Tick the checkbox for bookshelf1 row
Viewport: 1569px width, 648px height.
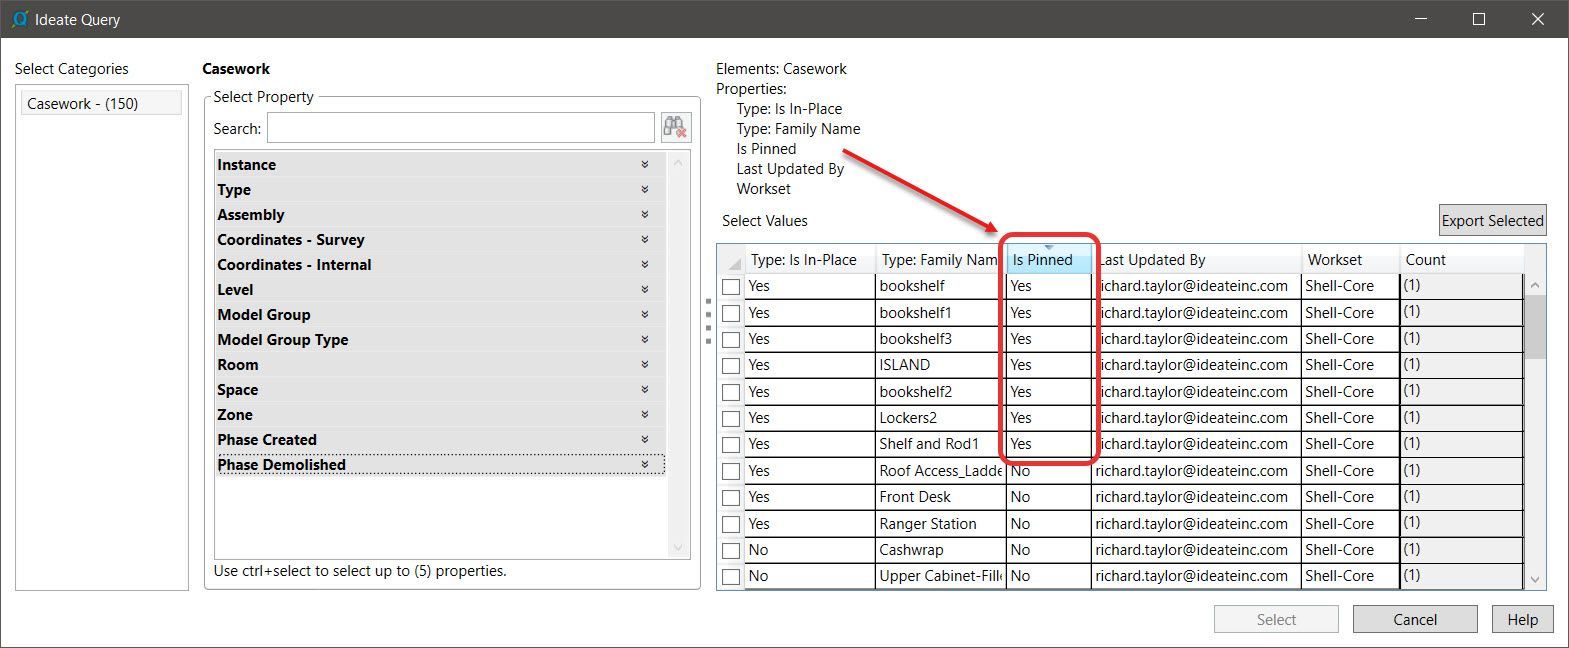(731, 313)
